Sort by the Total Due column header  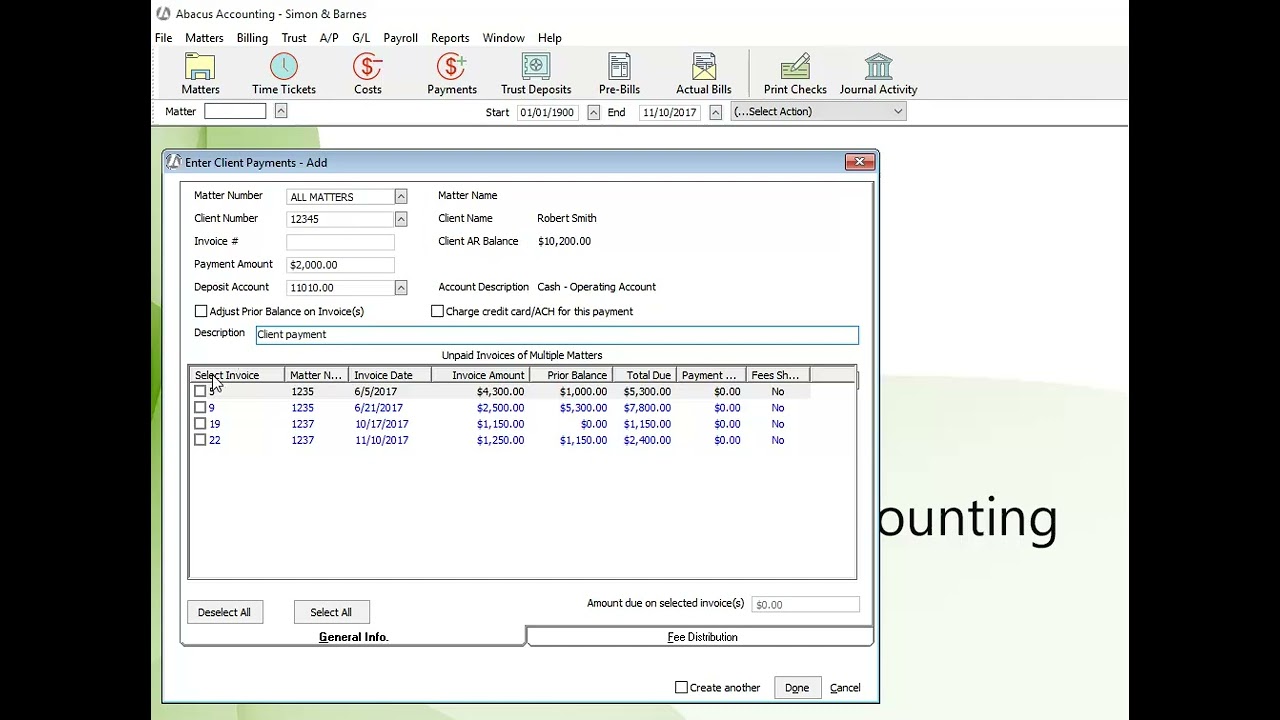(644, 375)
